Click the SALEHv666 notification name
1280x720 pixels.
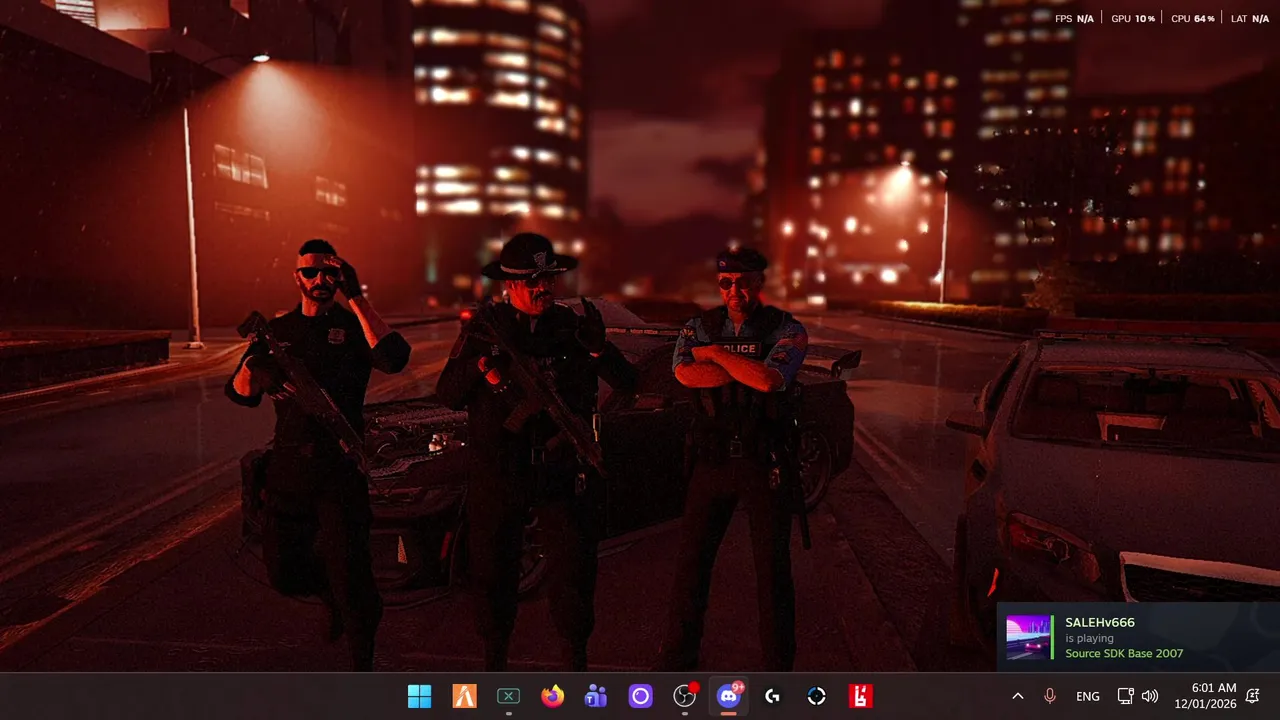coord(1100,622)
